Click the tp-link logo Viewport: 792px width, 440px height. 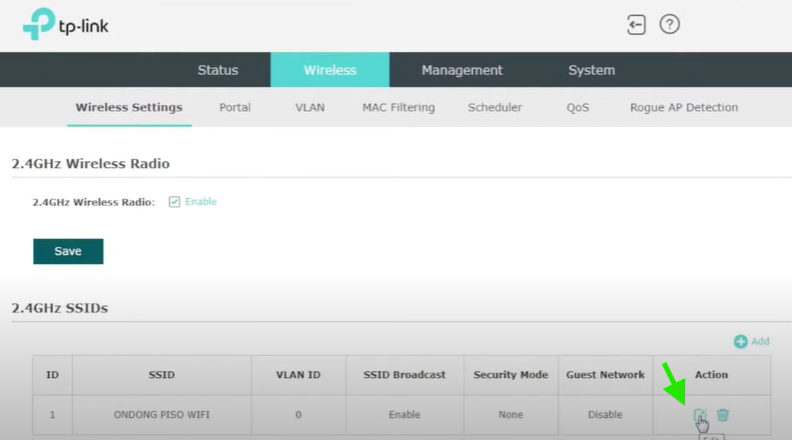pos(68,26)
